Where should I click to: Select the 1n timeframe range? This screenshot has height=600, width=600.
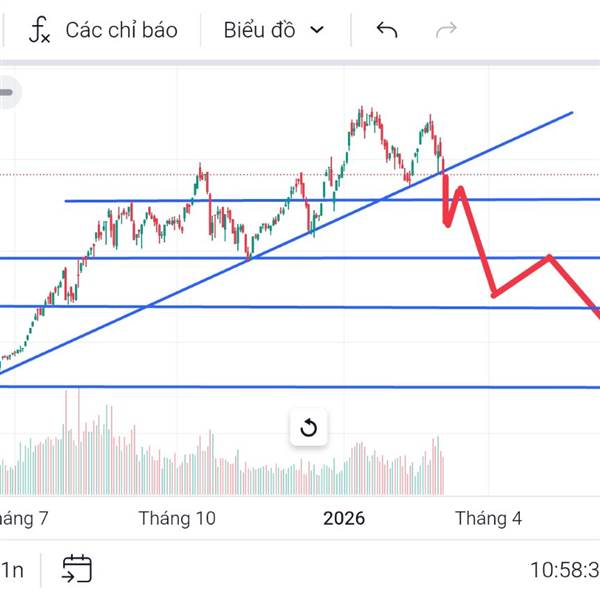(12, 570)
